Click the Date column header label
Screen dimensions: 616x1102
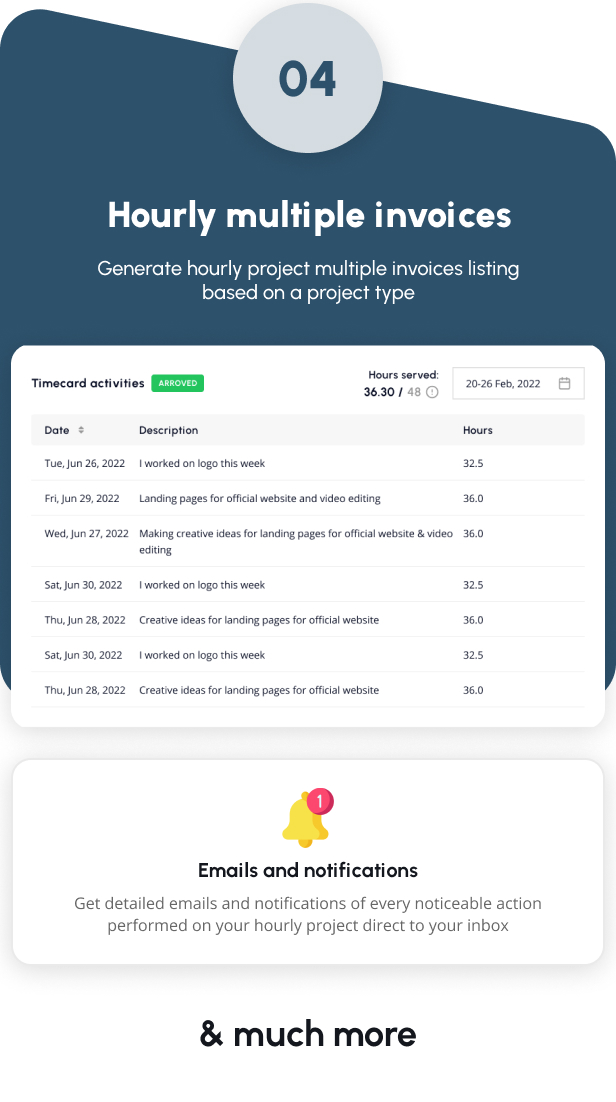pos(57,430)
